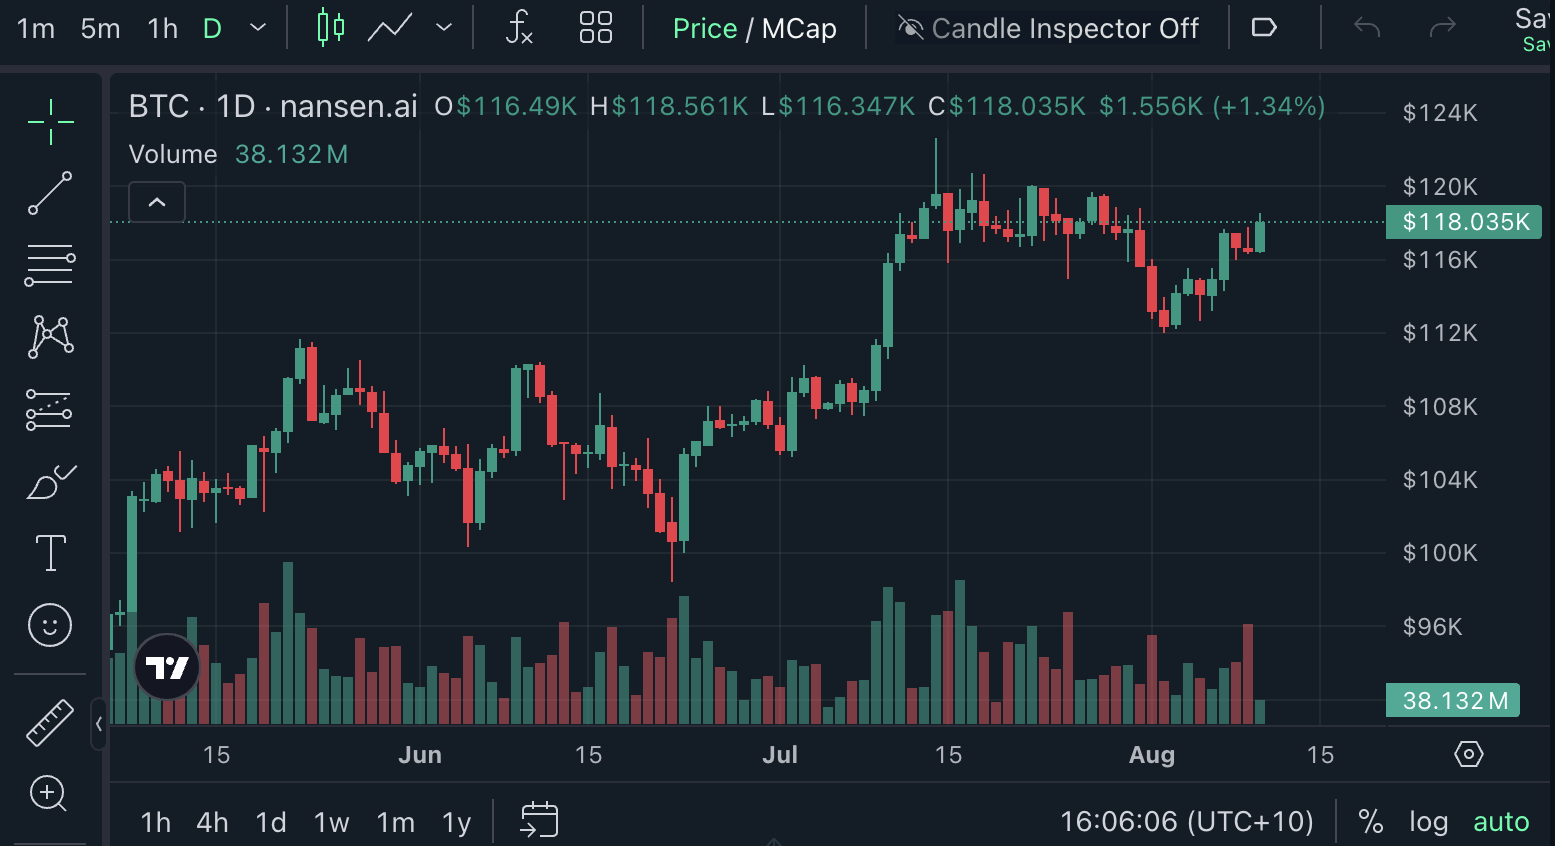Open the horizontal lines drawing tool
This screenshot has width=1555, height=846.
[50, 265]
